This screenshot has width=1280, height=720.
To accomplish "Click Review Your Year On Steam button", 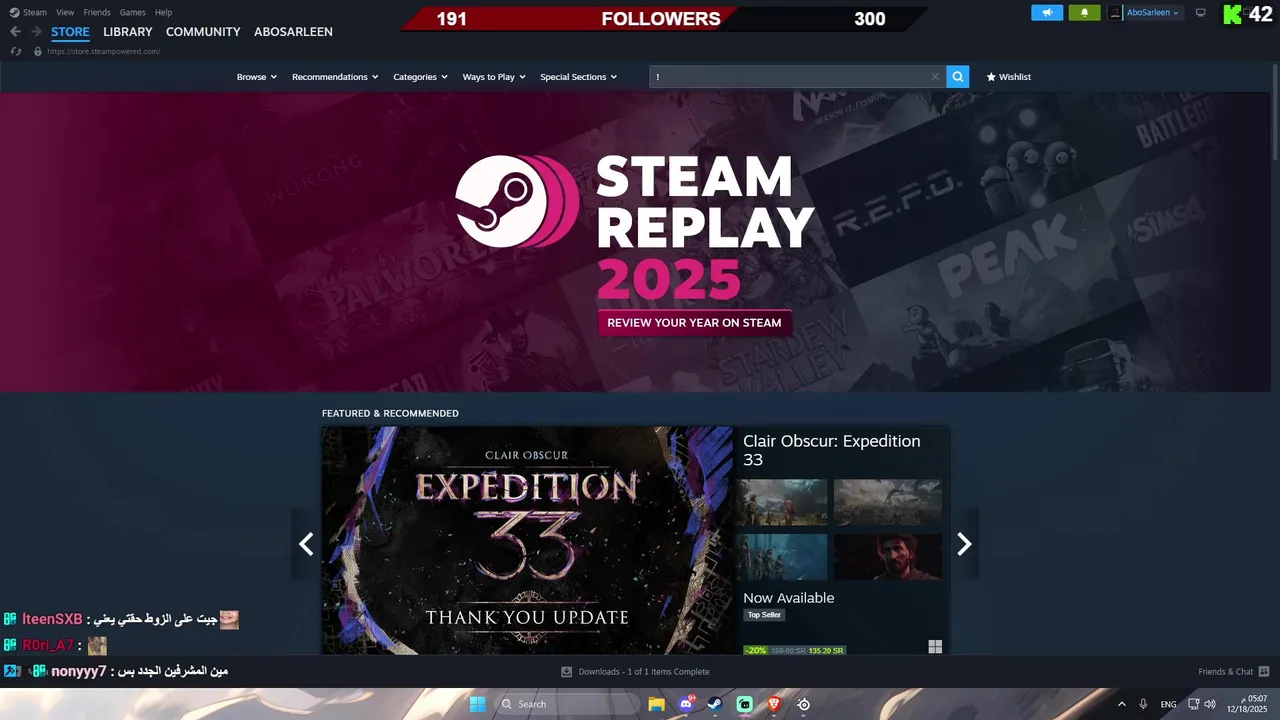I will coord(694,323).
